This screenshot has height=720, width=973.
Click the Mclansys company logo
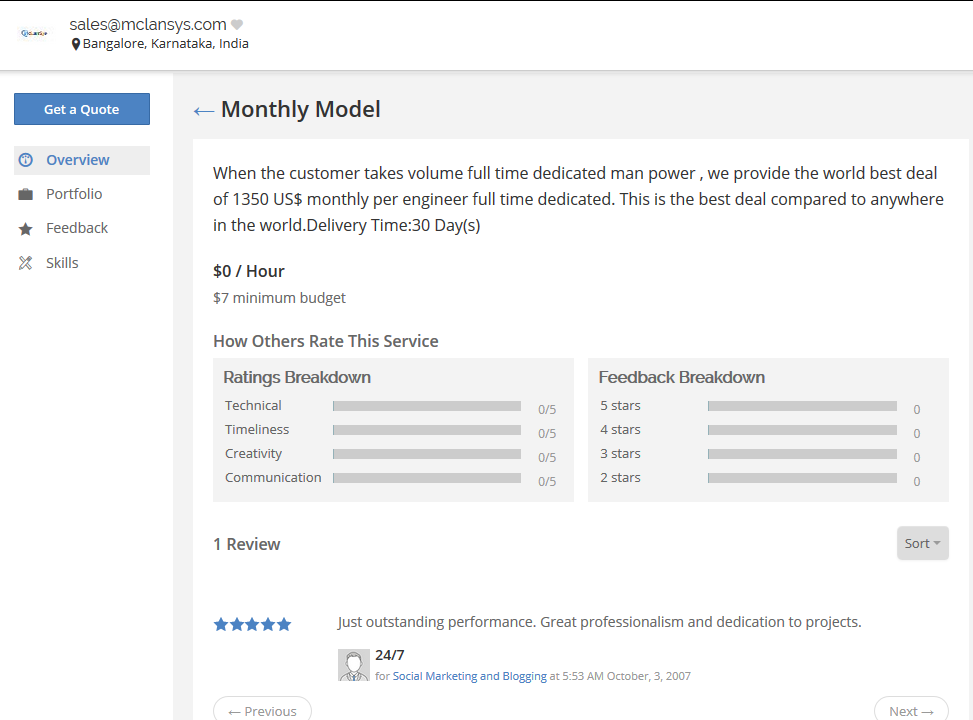(34, 33)
